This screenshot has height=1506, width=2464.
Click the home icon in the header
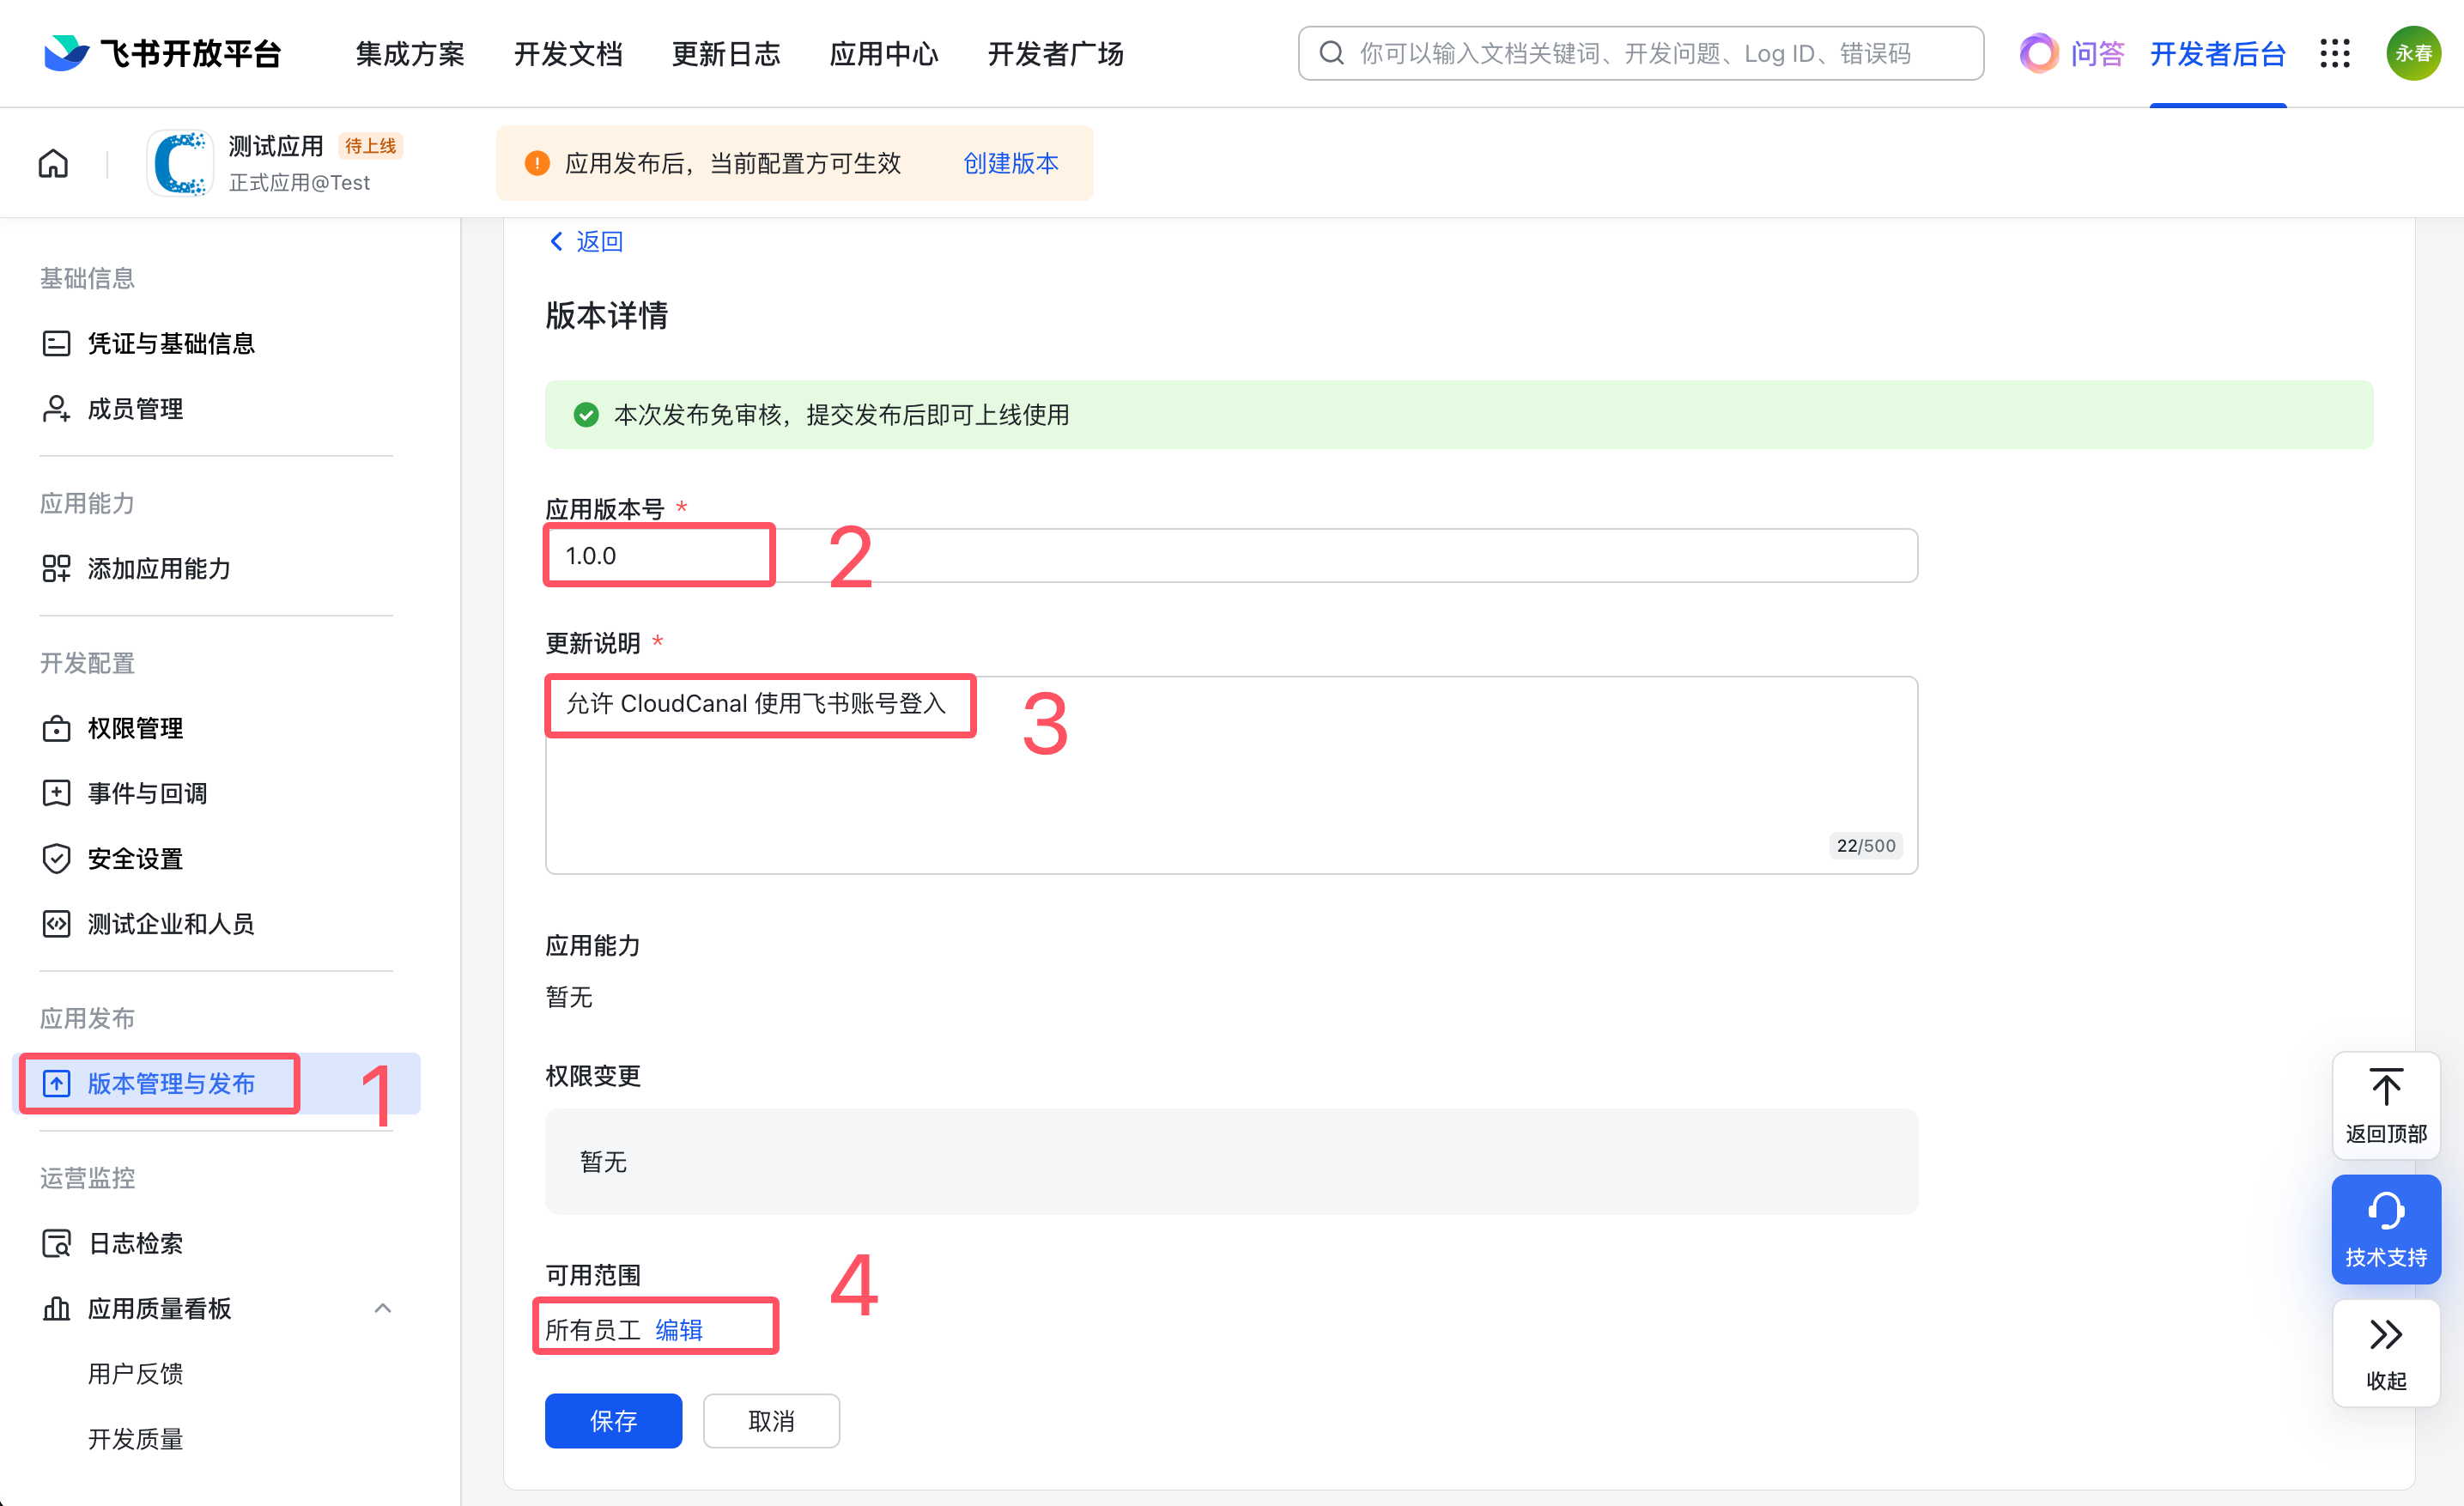[x=53, y=163]
